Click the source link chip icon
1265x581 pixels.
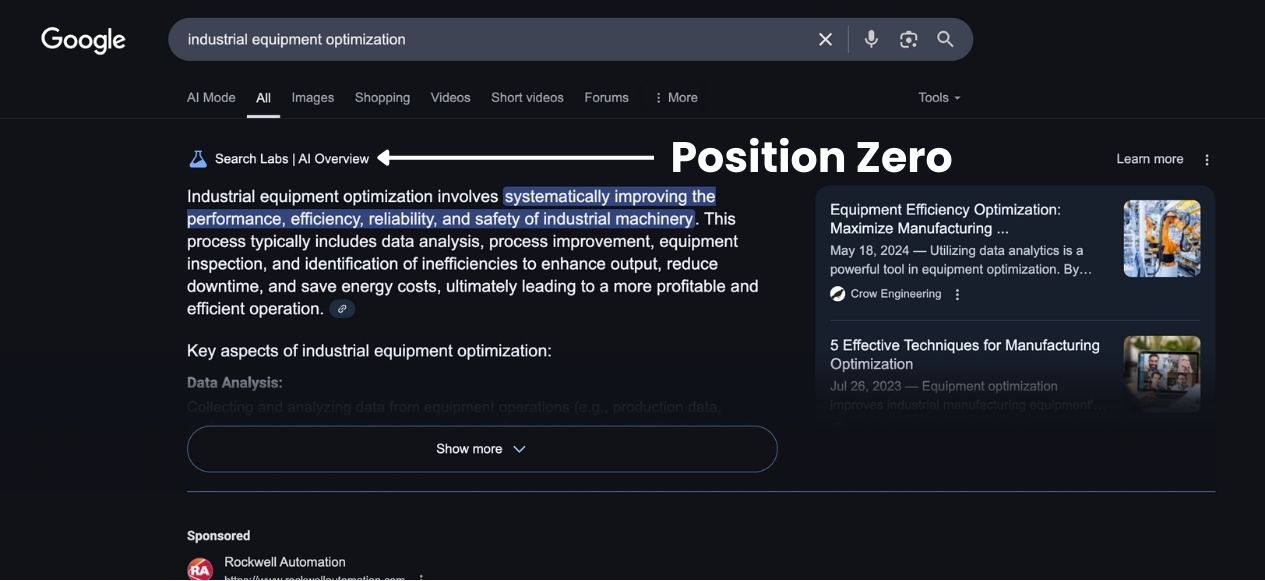click(x=342, y=309)
